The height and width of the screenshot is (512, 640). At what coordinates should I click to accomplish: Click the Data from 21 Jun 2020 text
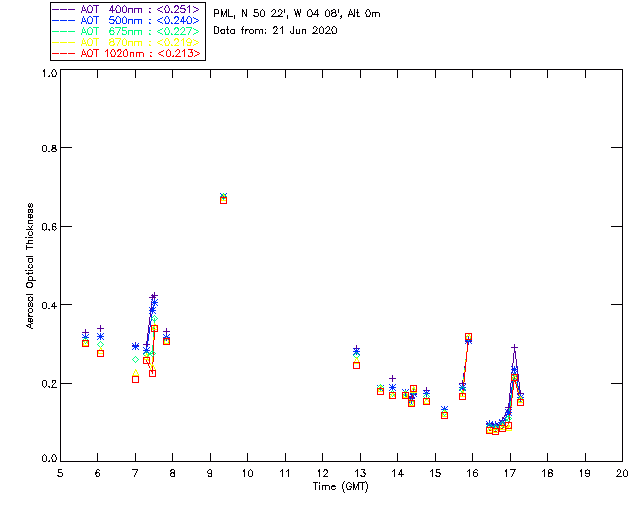coord(275,30)
